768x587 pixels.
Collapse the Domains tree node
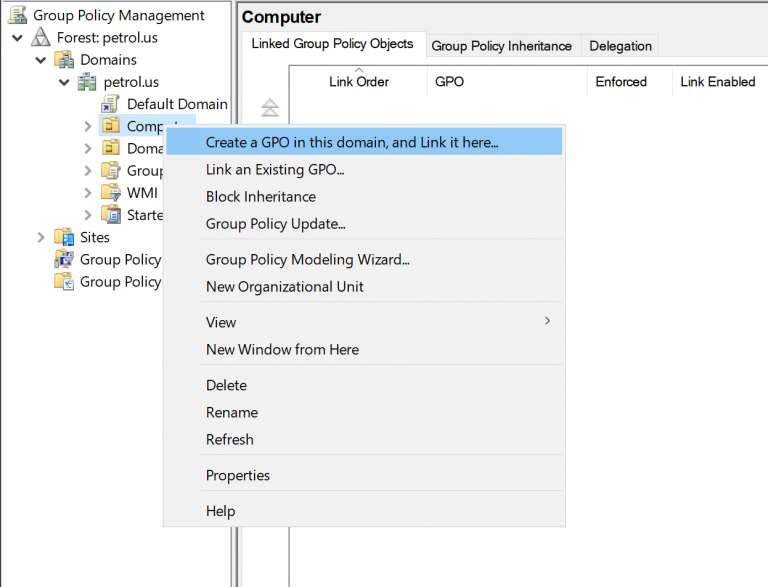(x=41, y=60)
